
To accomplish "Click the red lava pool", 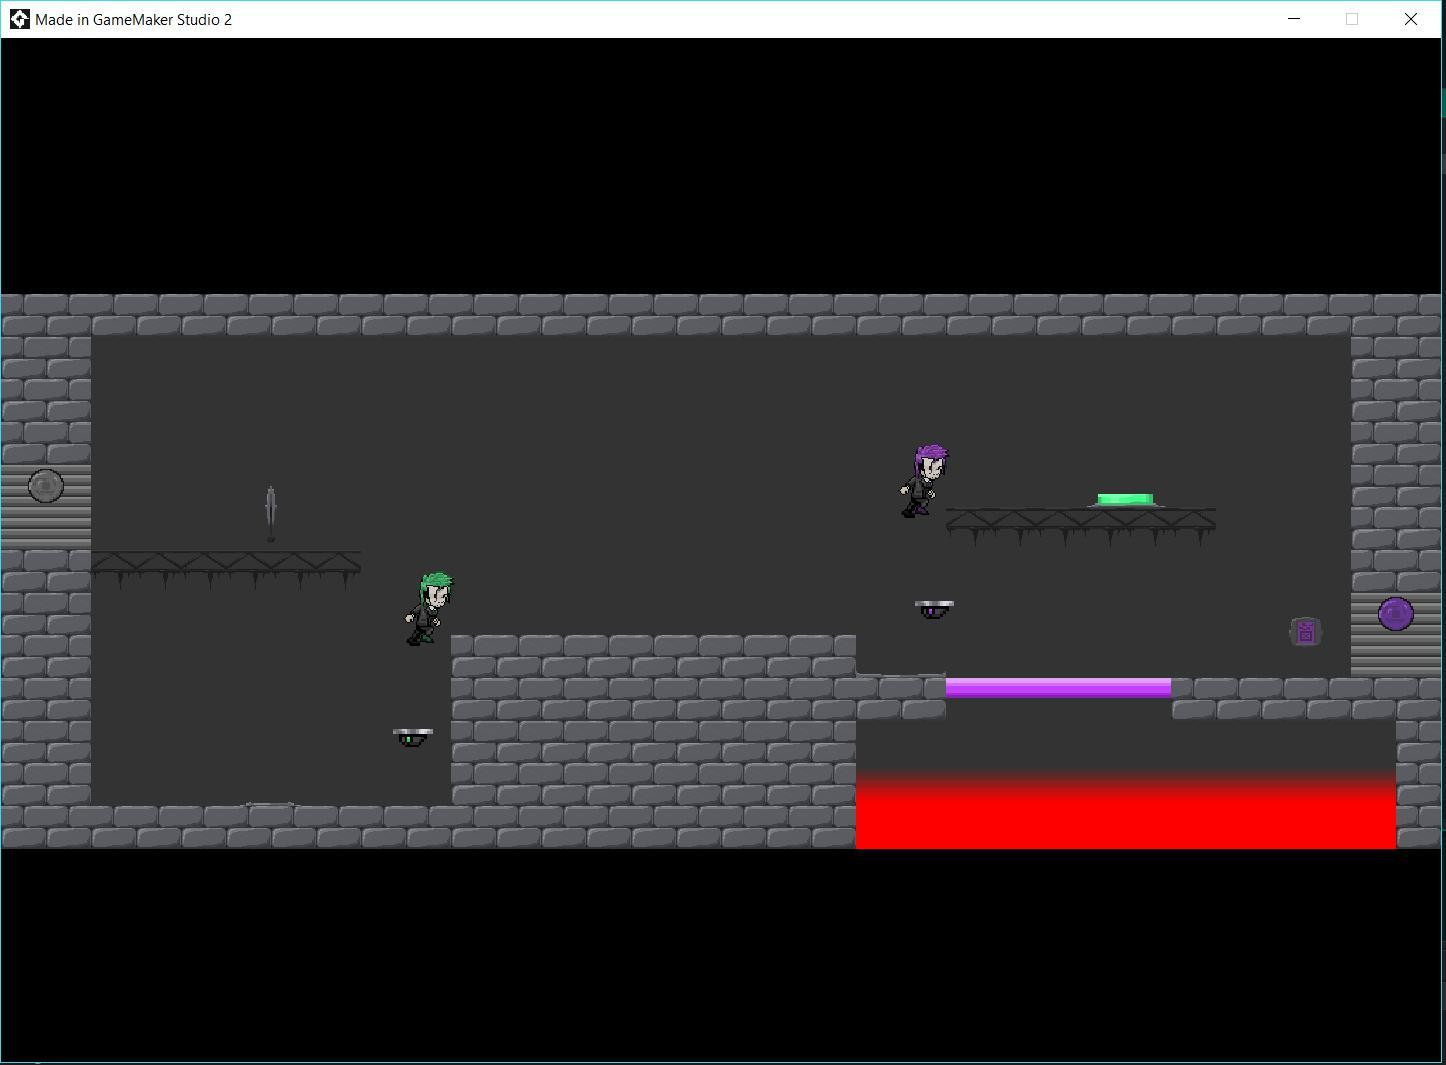I will (1125, 811).
